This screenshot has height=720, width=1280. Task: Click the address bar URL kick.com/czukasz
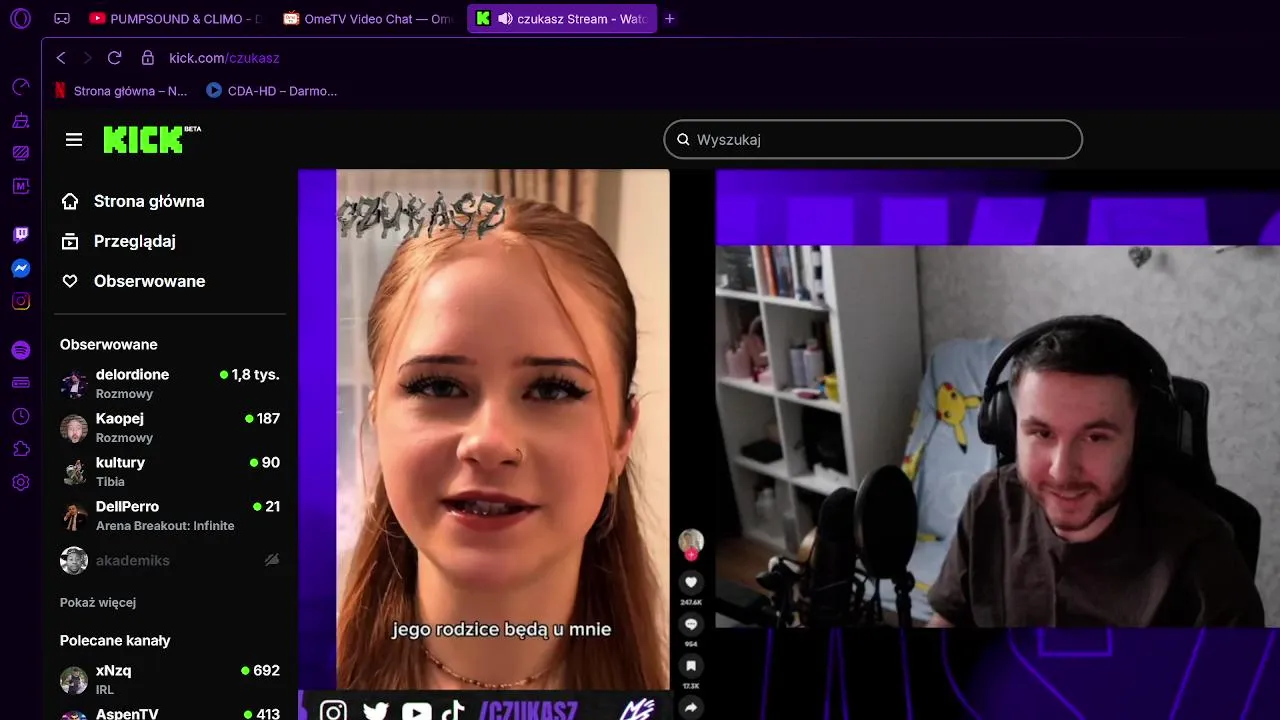click(x=224, y=58)
